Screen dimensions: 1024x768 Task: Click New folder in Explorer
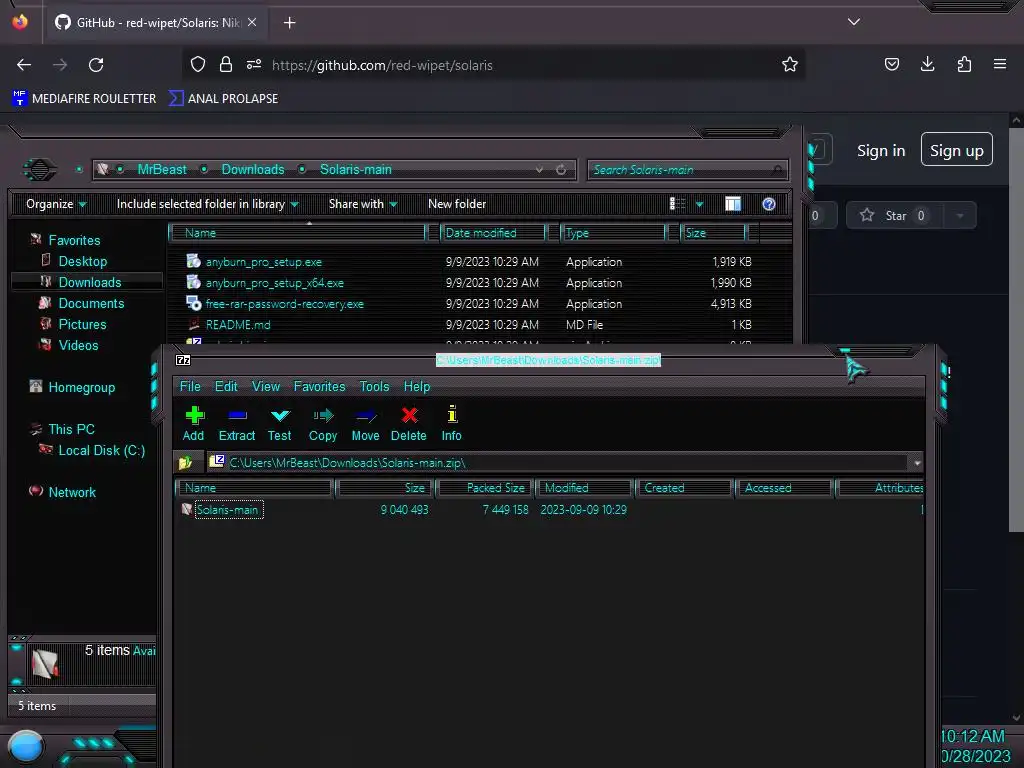pyautogui.click(x=457, y=204)
